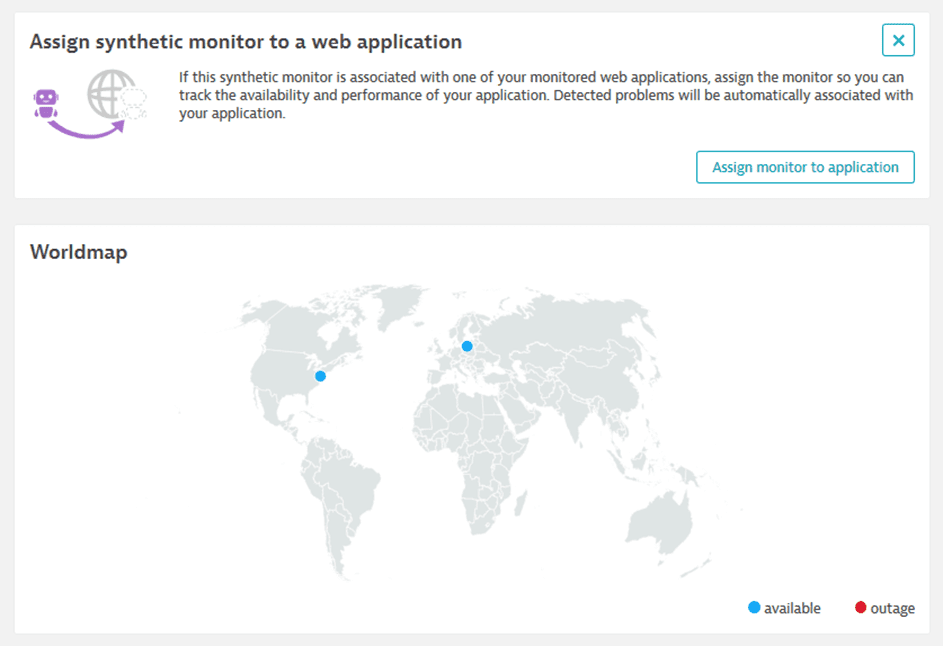Select the blue available dot in Europe

pyautogui.click(x=467, y=346)
